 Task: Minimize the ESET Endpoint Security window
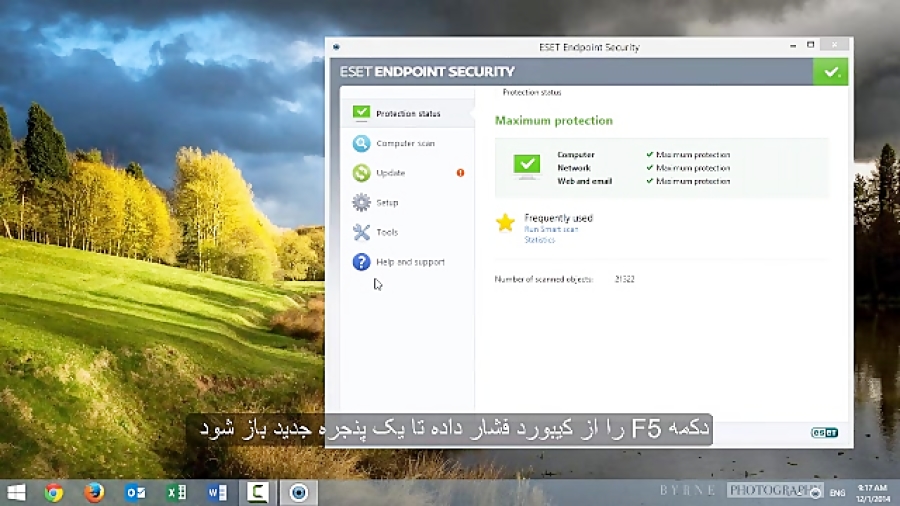793,45
